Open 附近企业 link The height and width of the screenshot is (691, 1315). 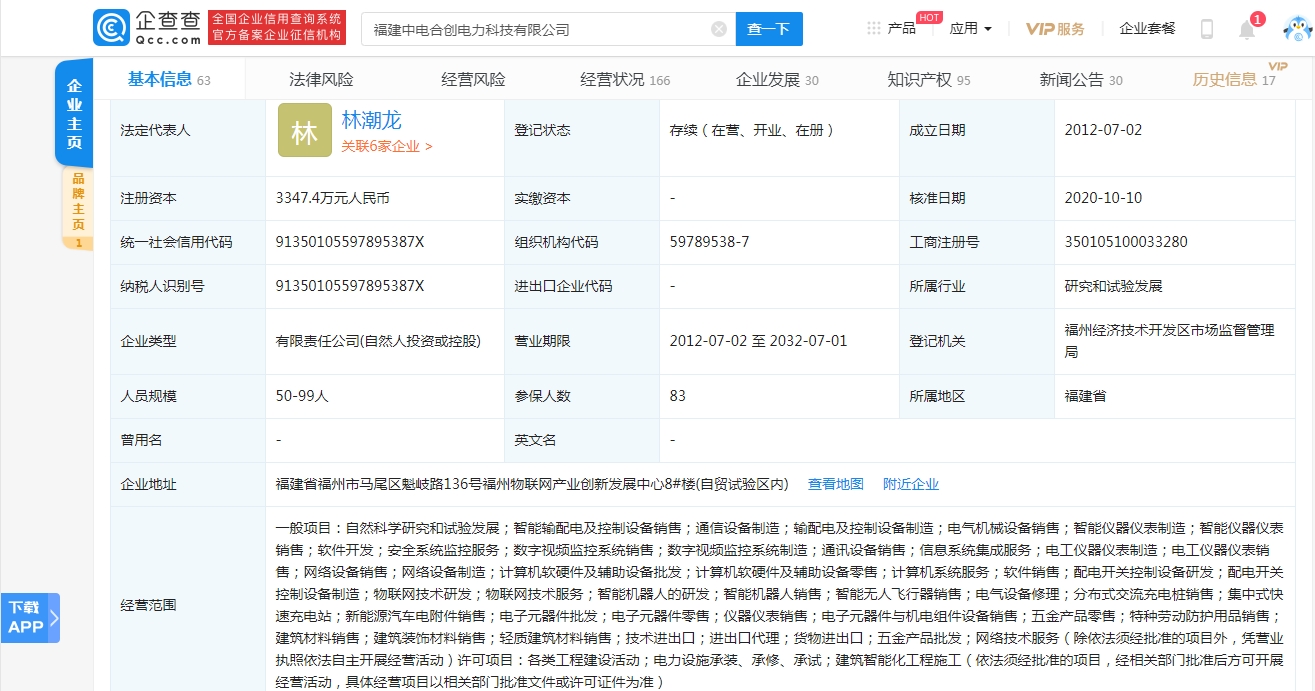coord(910,484)
